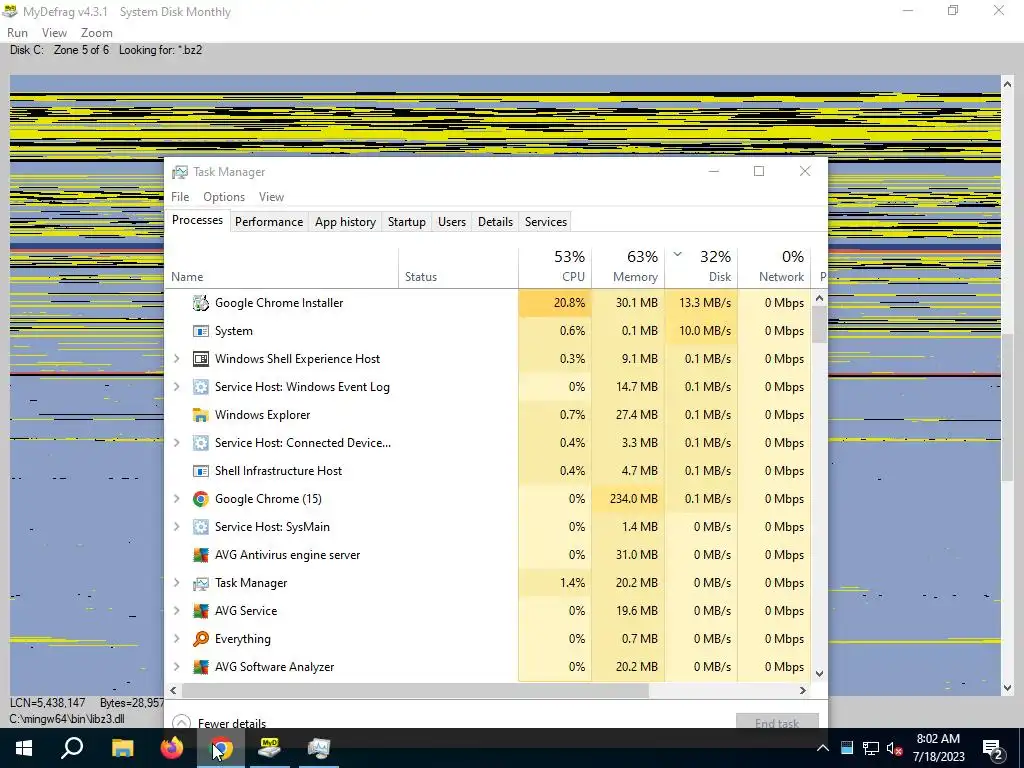Open the Users tab
Image resolution: width=1024 pixels, height=768 pixels.
(452, 222)
